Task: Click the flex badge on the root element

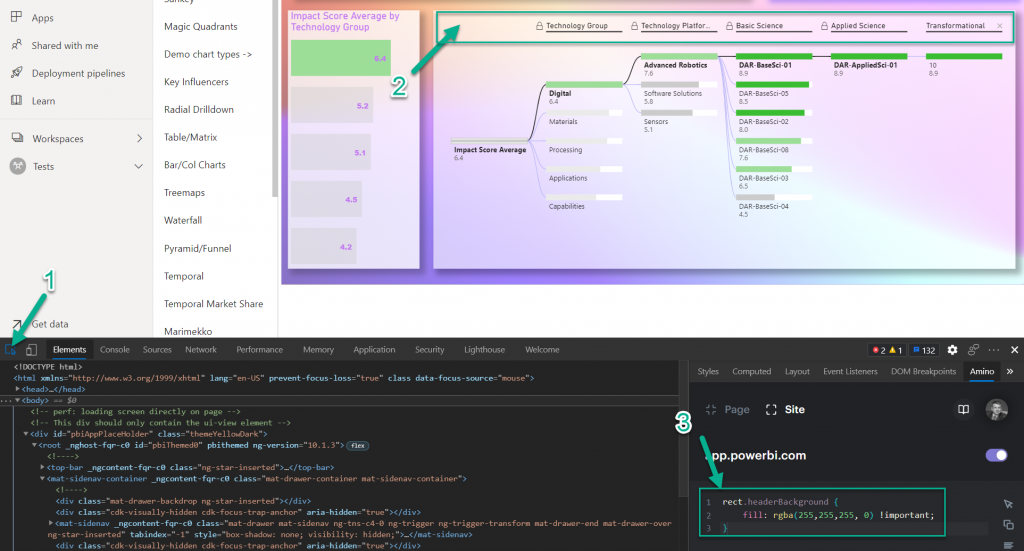Action: tap(358, 446)
